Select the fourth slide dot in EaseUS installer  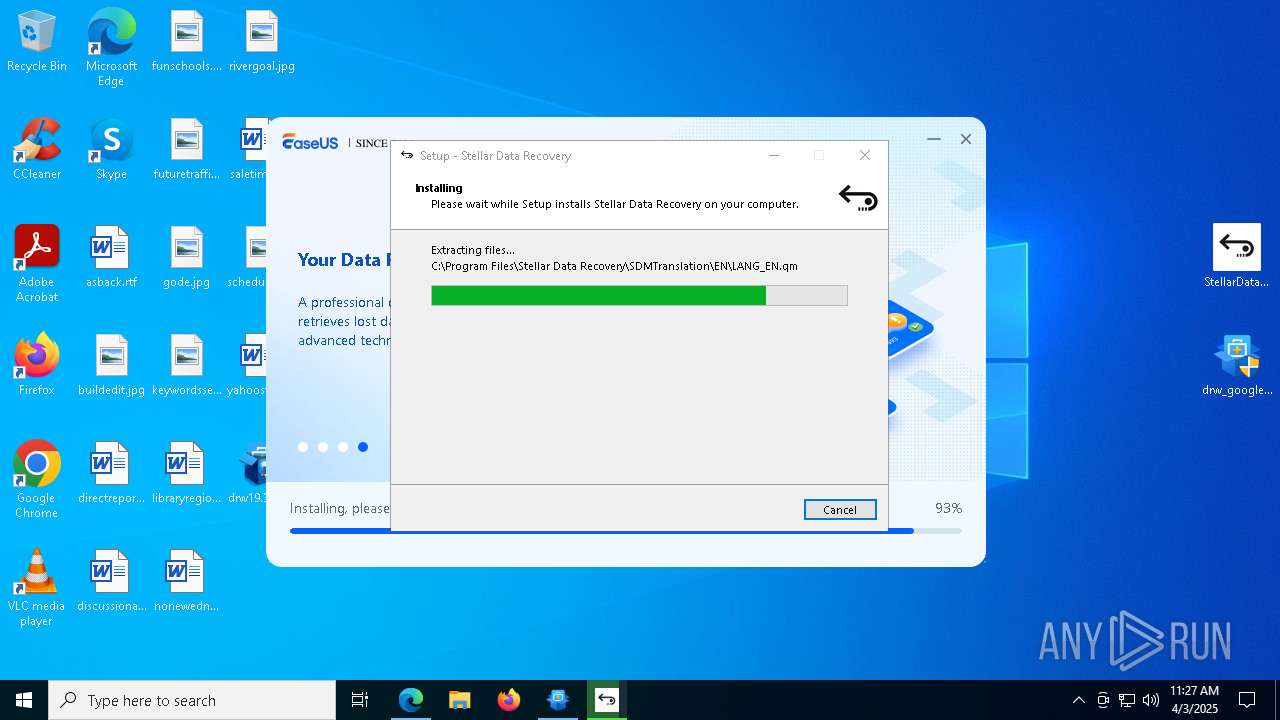pos(363,447)
